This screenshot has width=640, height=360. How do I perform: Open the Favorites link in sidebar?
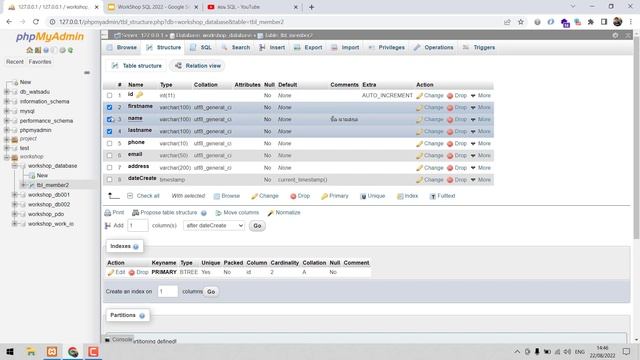pos(40,62)
